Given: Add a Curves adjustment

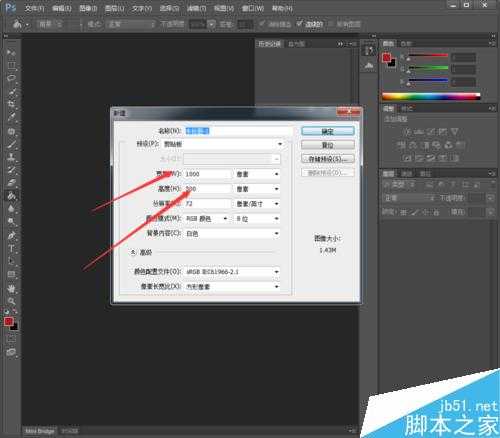Looking at the screenshot, I should (431, 132).
